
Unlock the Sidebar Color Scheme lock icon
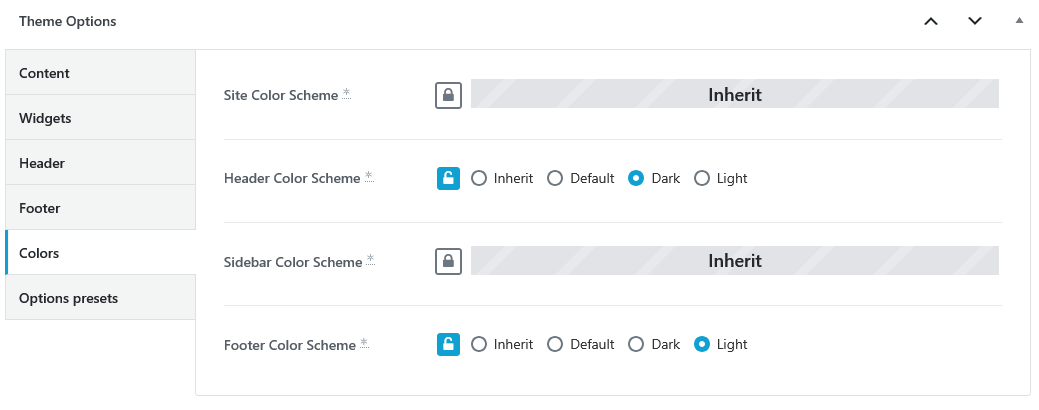(x=449, y=262)
